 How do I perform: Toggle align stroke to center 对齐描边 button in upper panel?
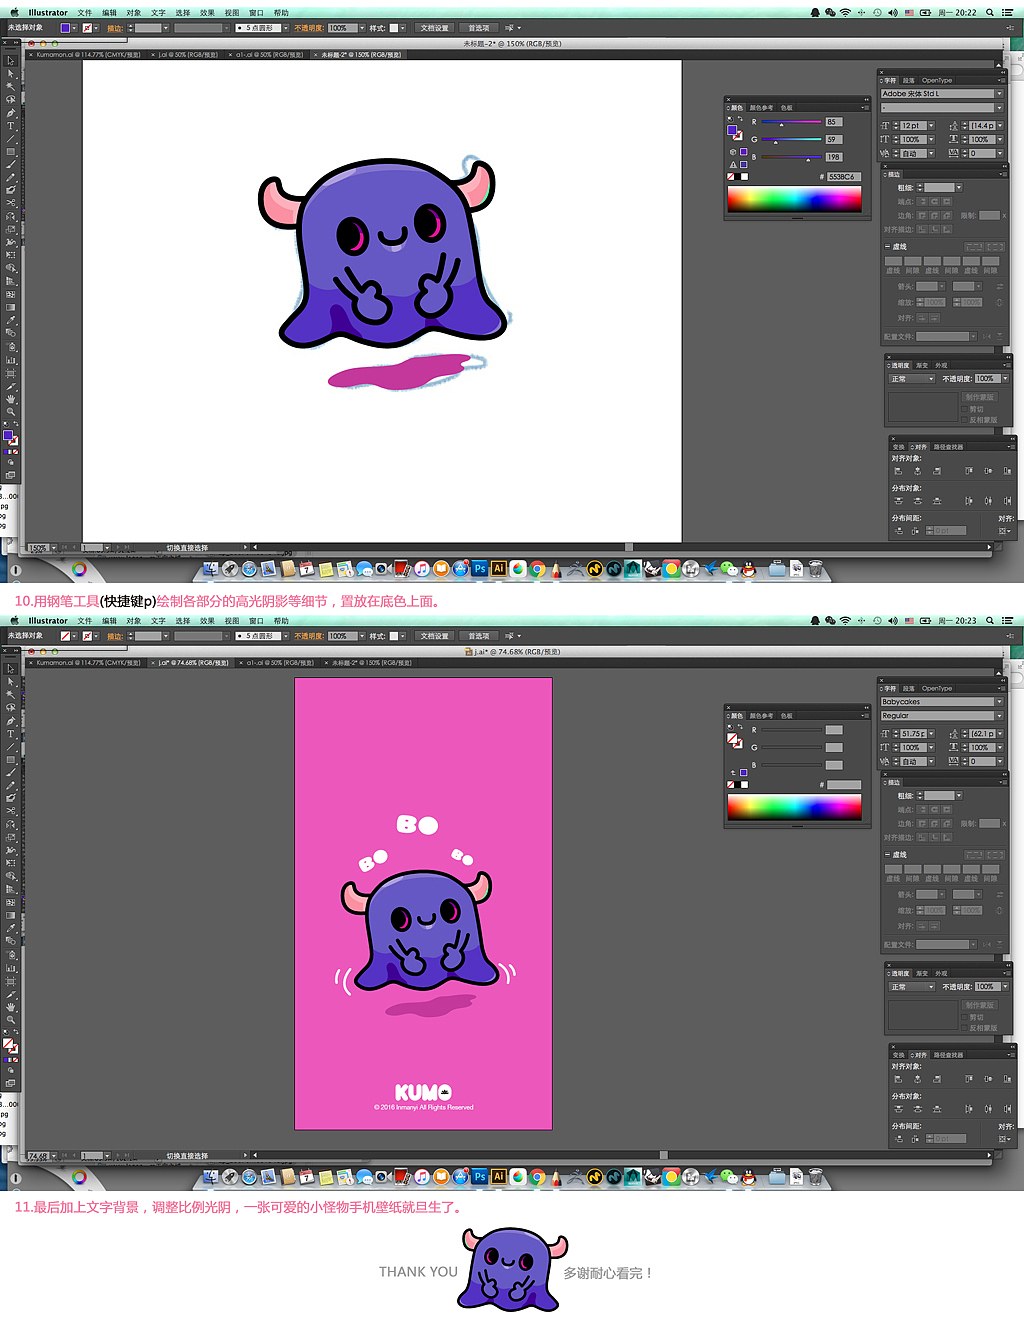pos(922,229)
